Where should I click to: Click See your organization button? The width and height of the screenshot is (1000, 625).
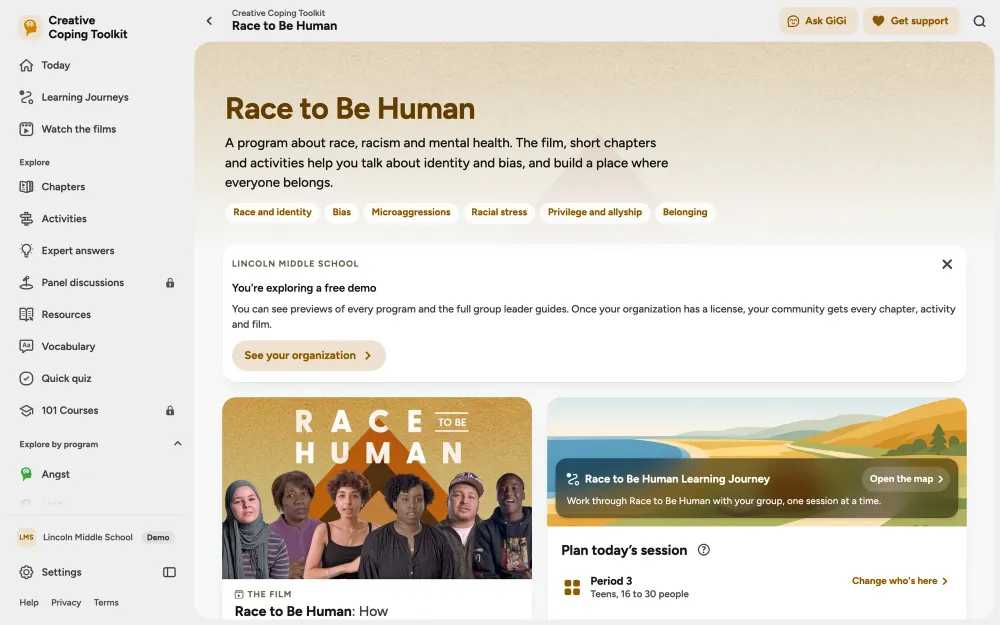309,355
